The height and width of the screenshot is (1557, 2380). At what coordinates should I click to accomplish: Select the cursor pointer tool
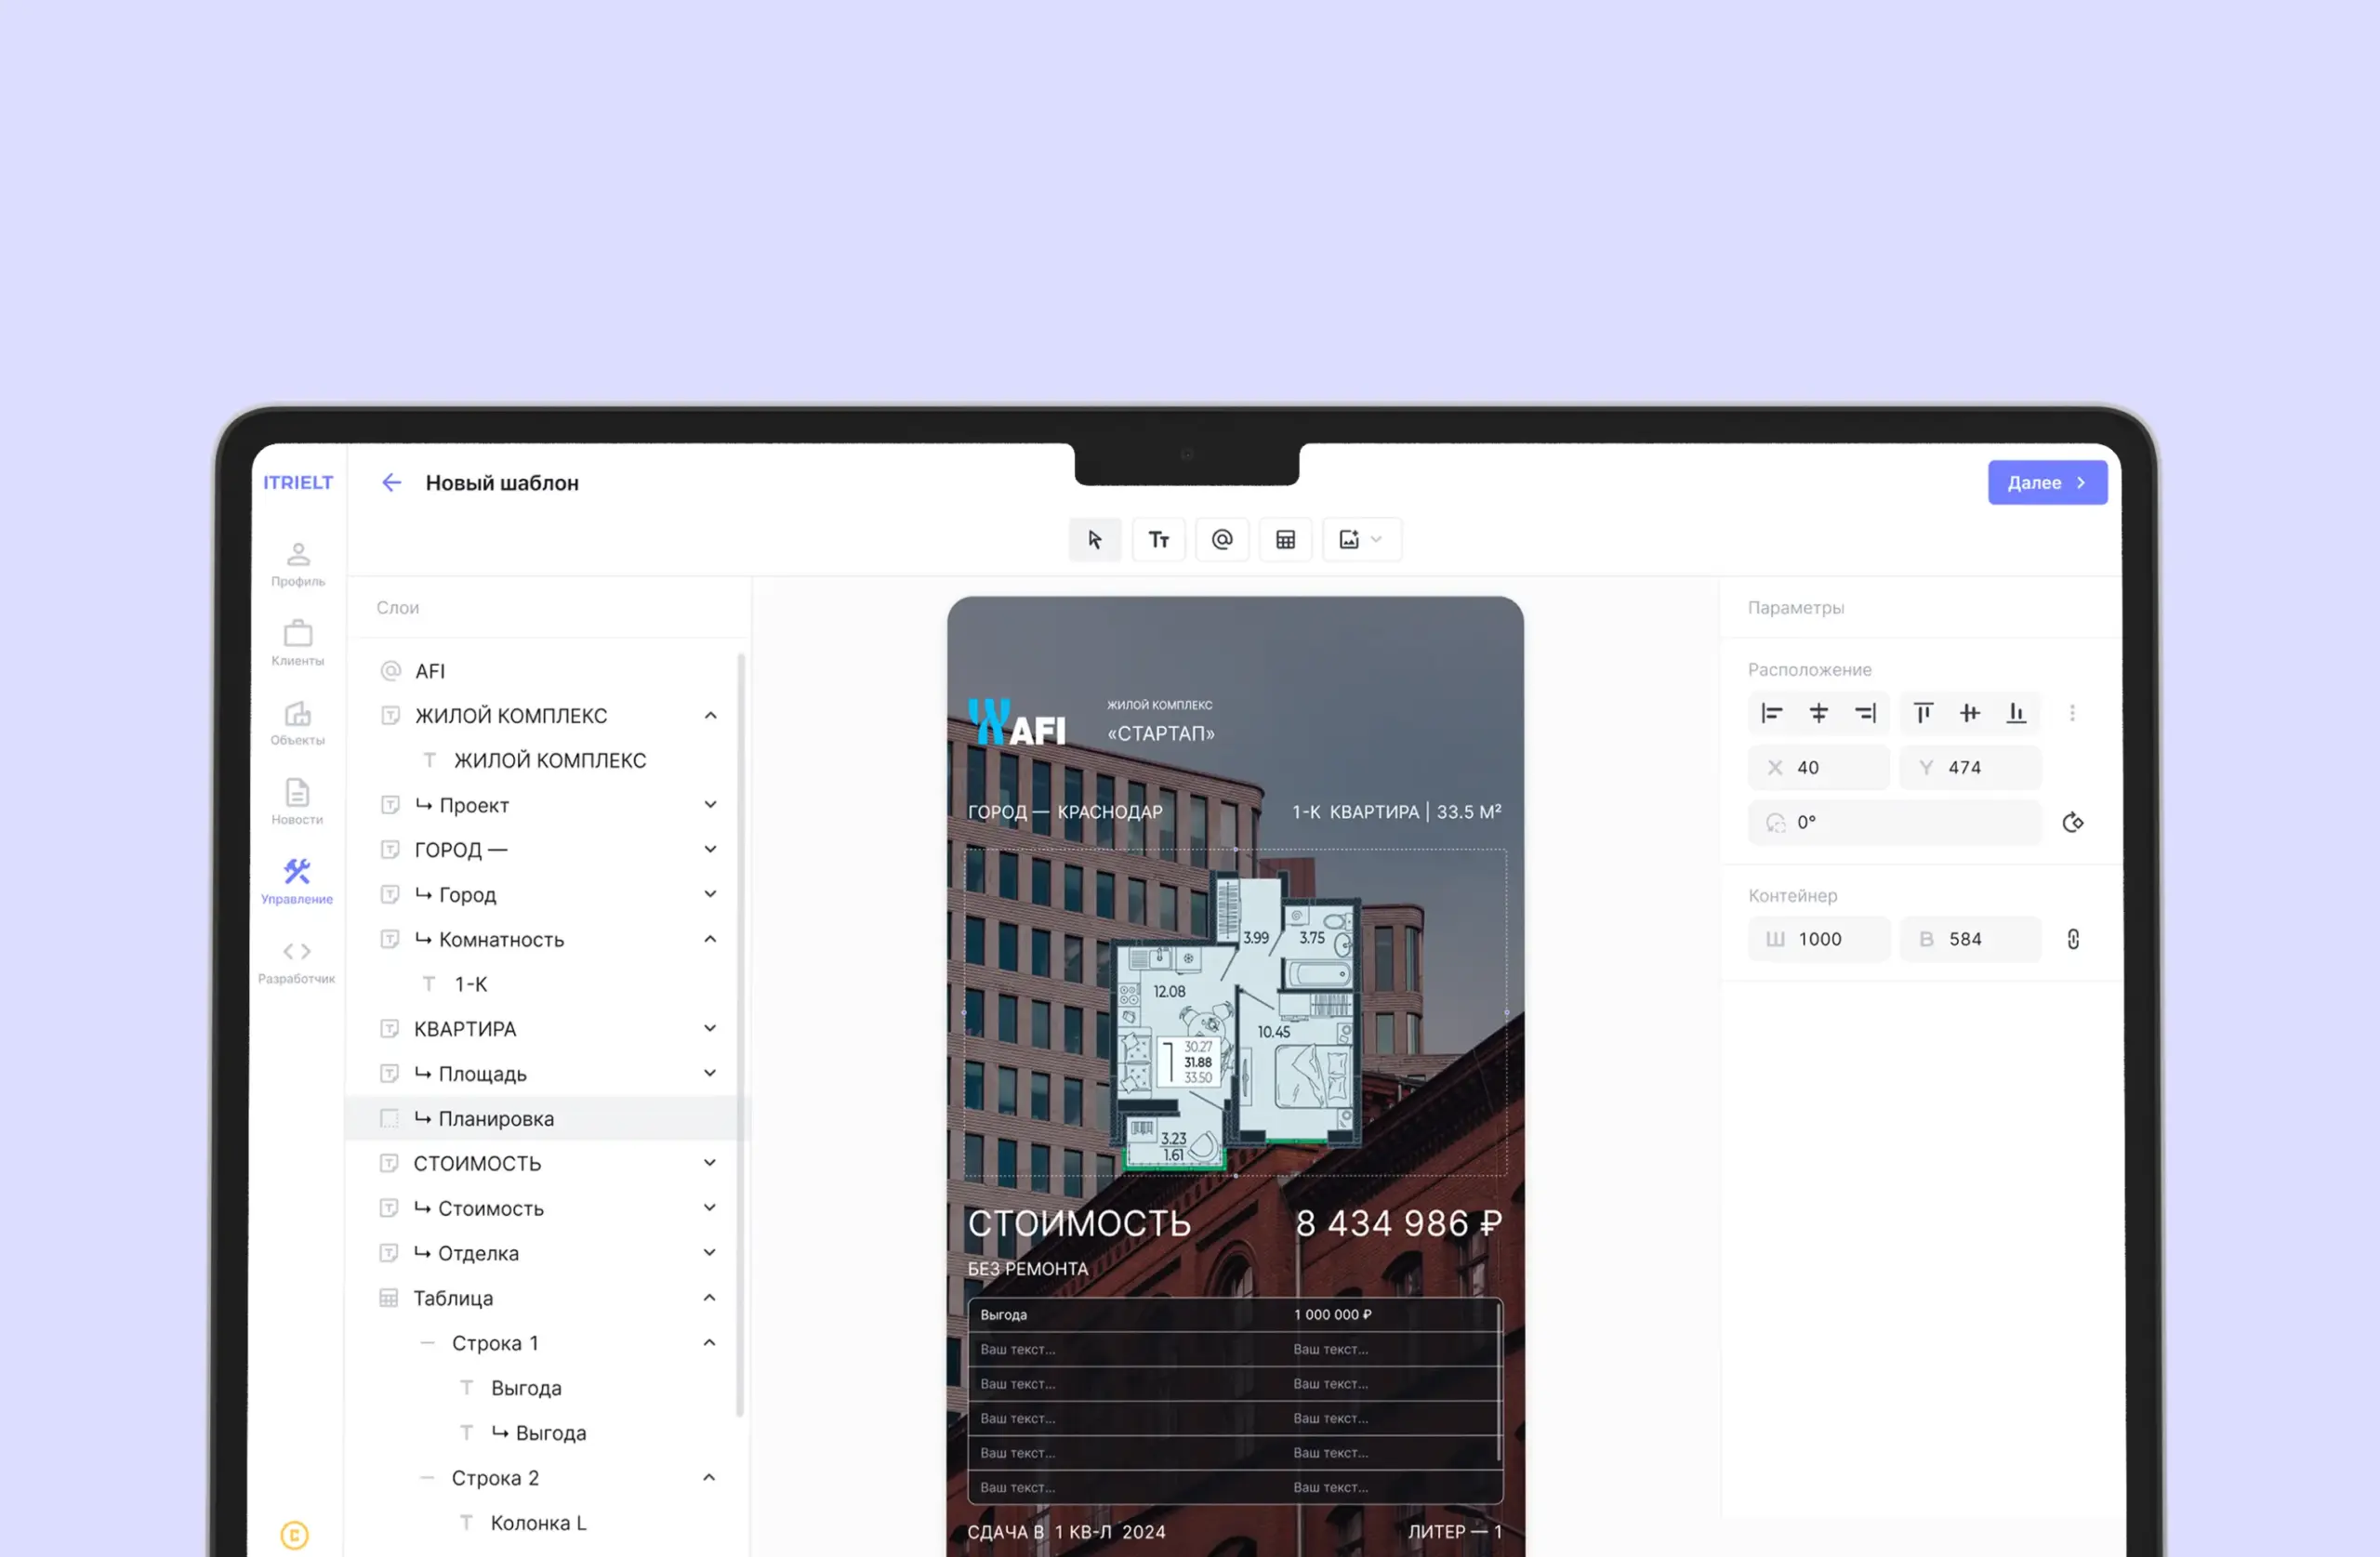(1095, 540)
